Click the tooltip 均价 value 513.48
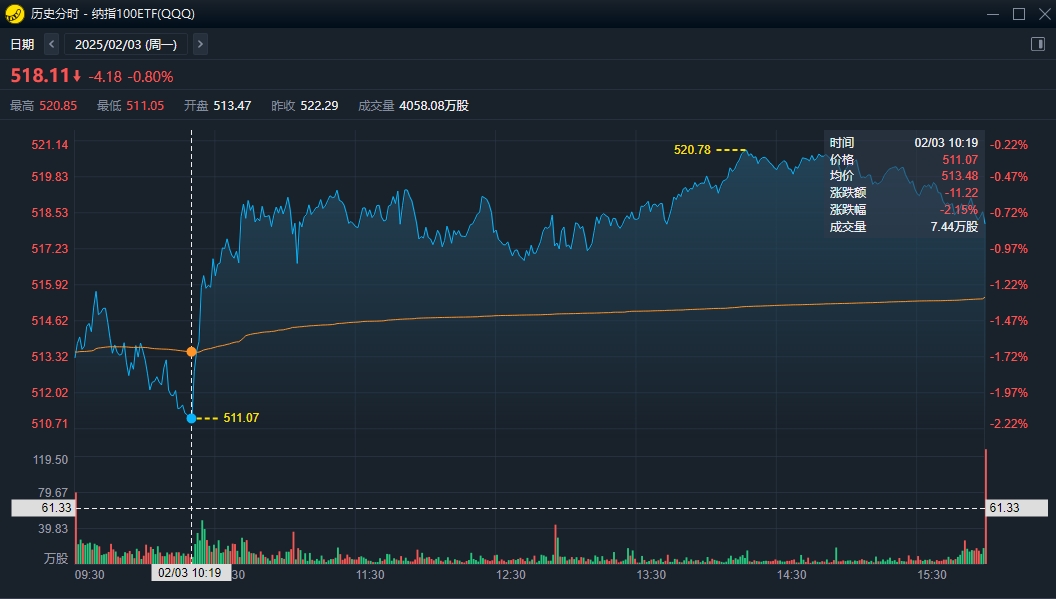 click(x=960, y=176)
